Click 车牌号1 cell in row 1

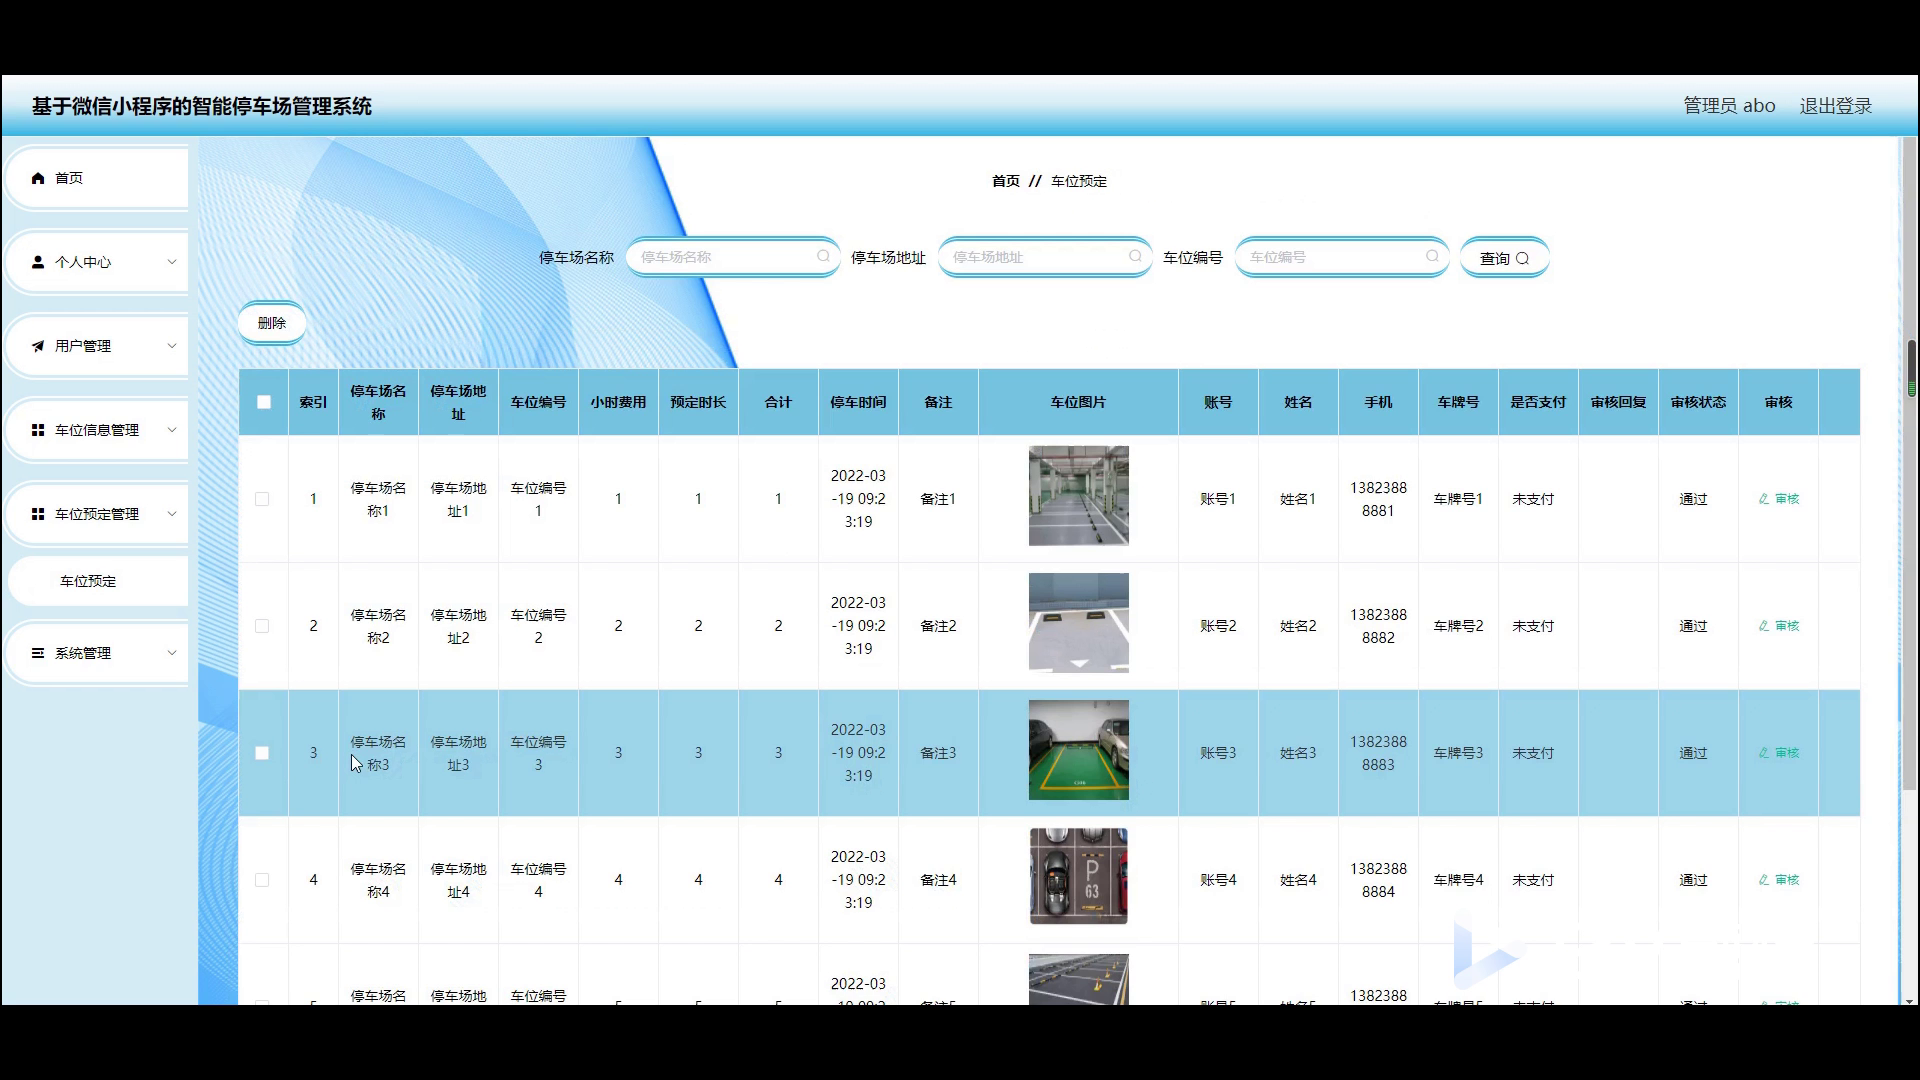tap(1458, 499)
